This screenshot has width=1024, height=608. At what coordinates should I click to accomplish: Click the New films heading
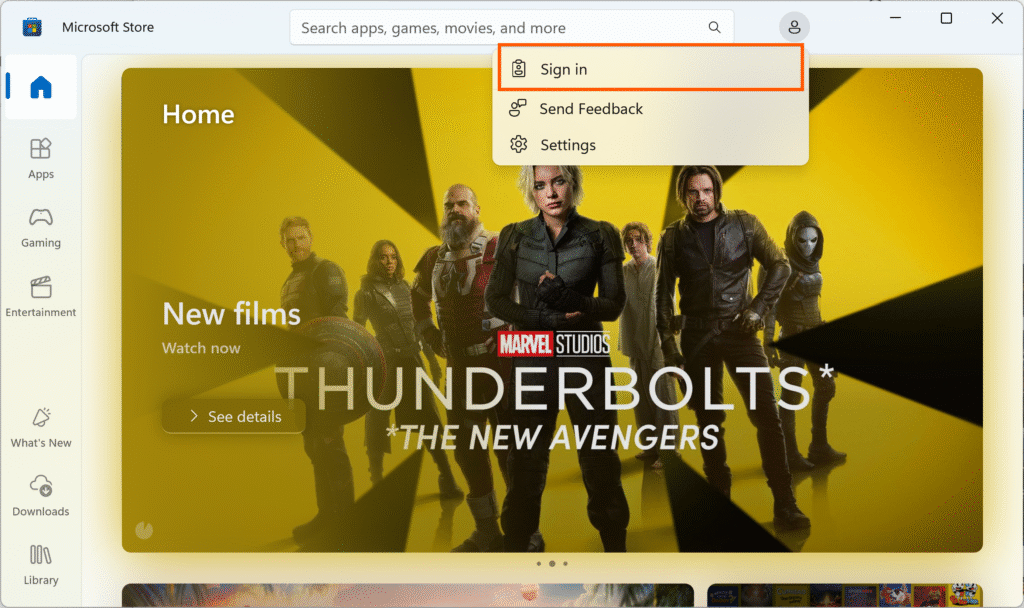[x=231, y=314]
